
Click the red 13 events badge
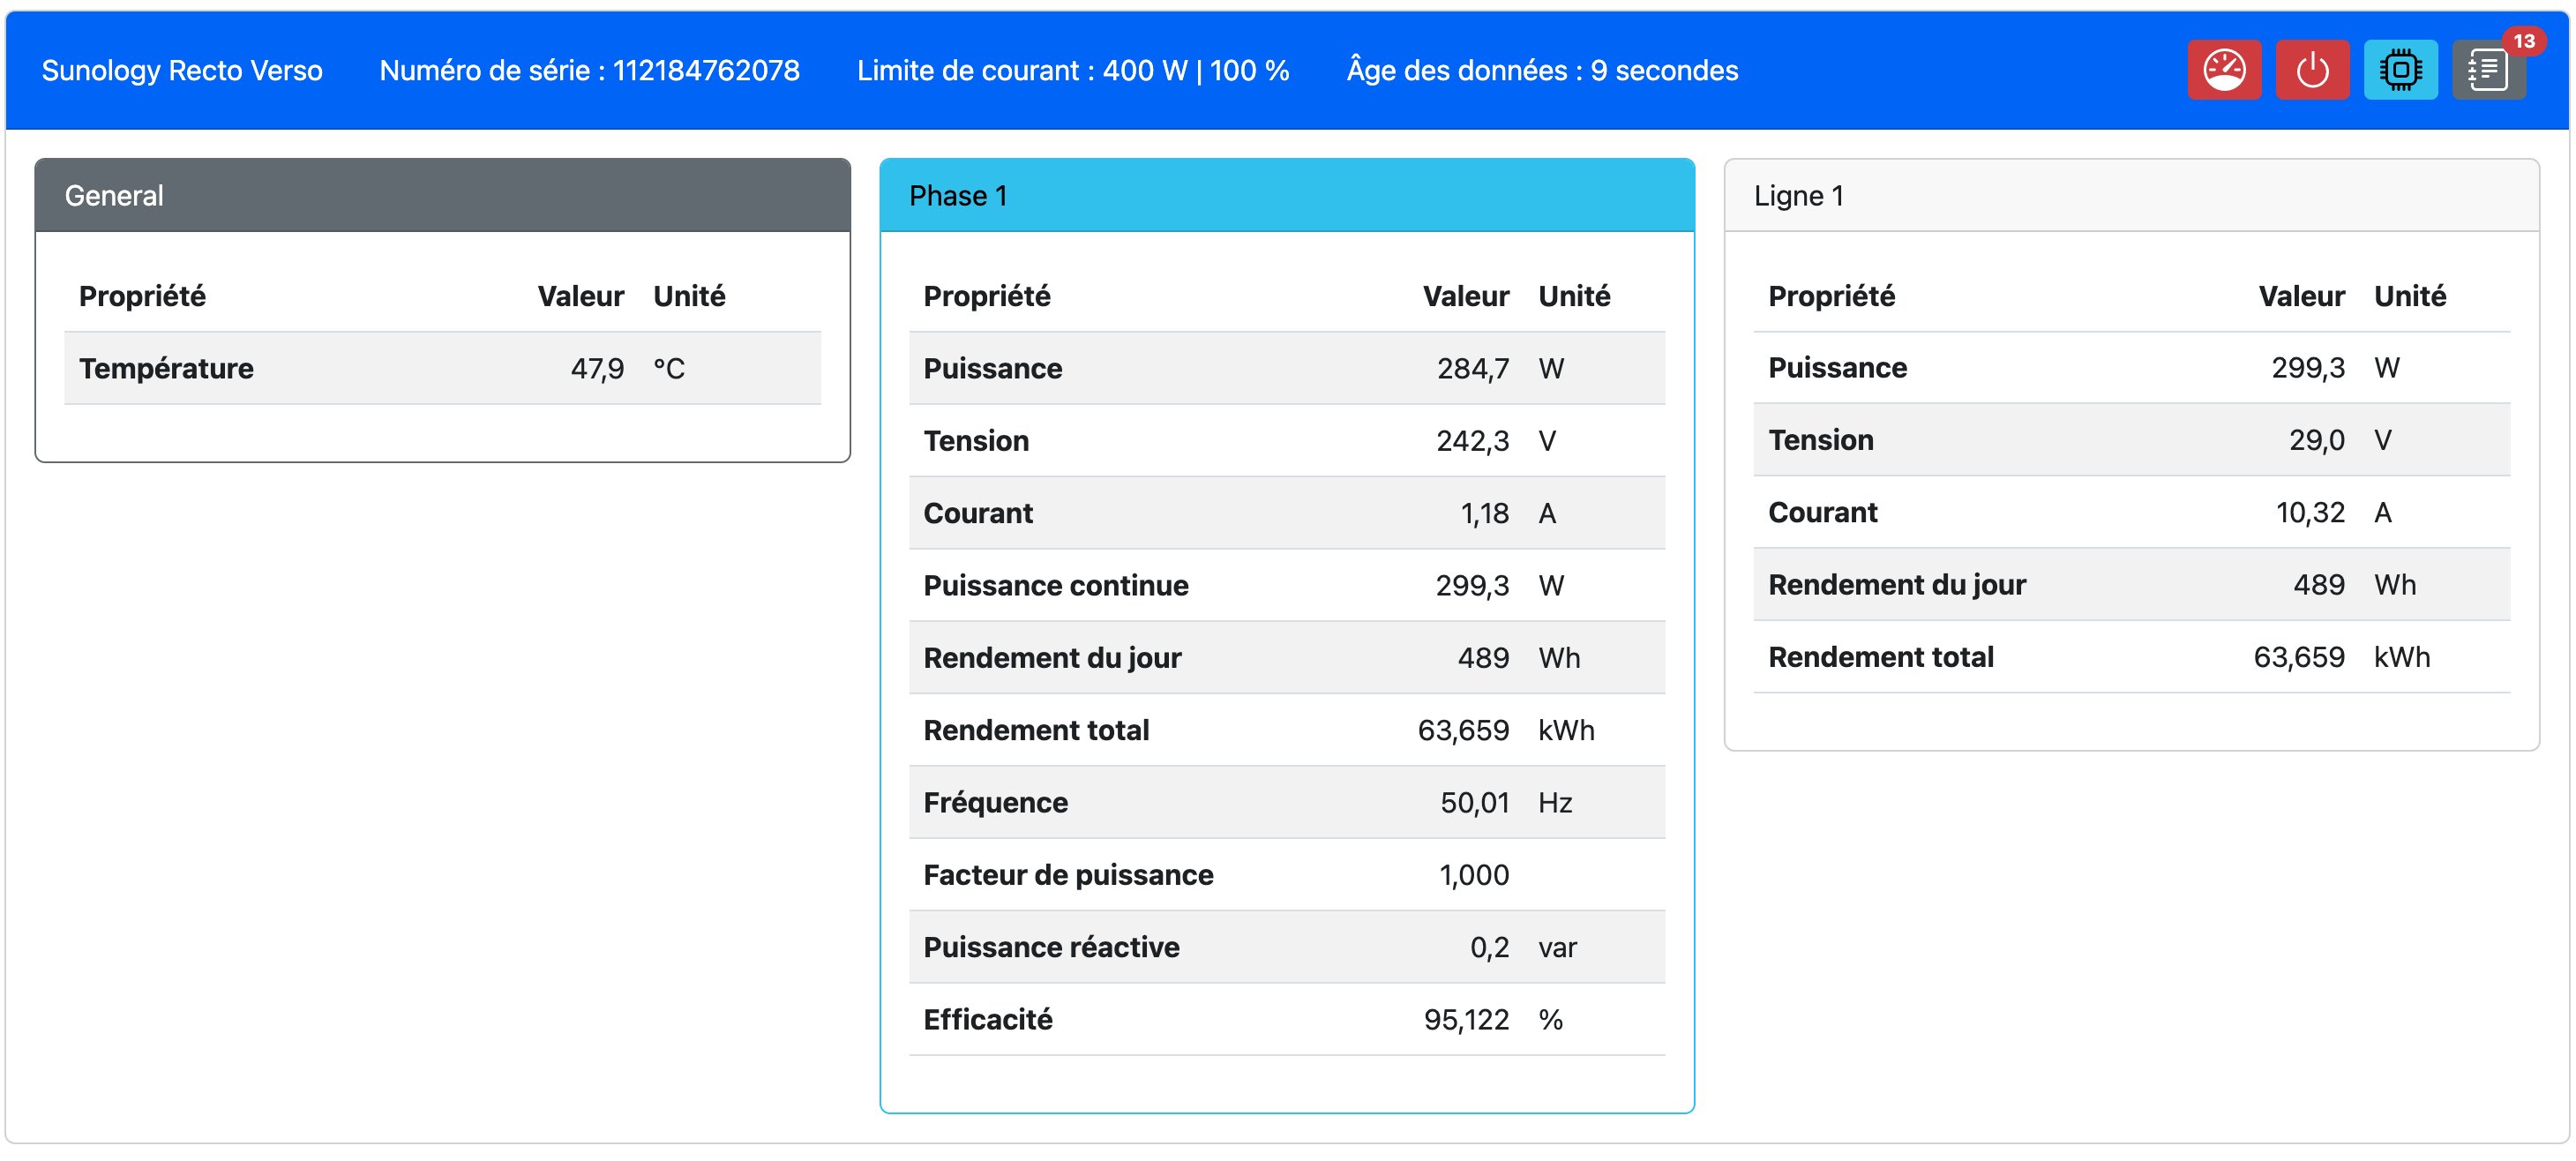(2523, 41)
